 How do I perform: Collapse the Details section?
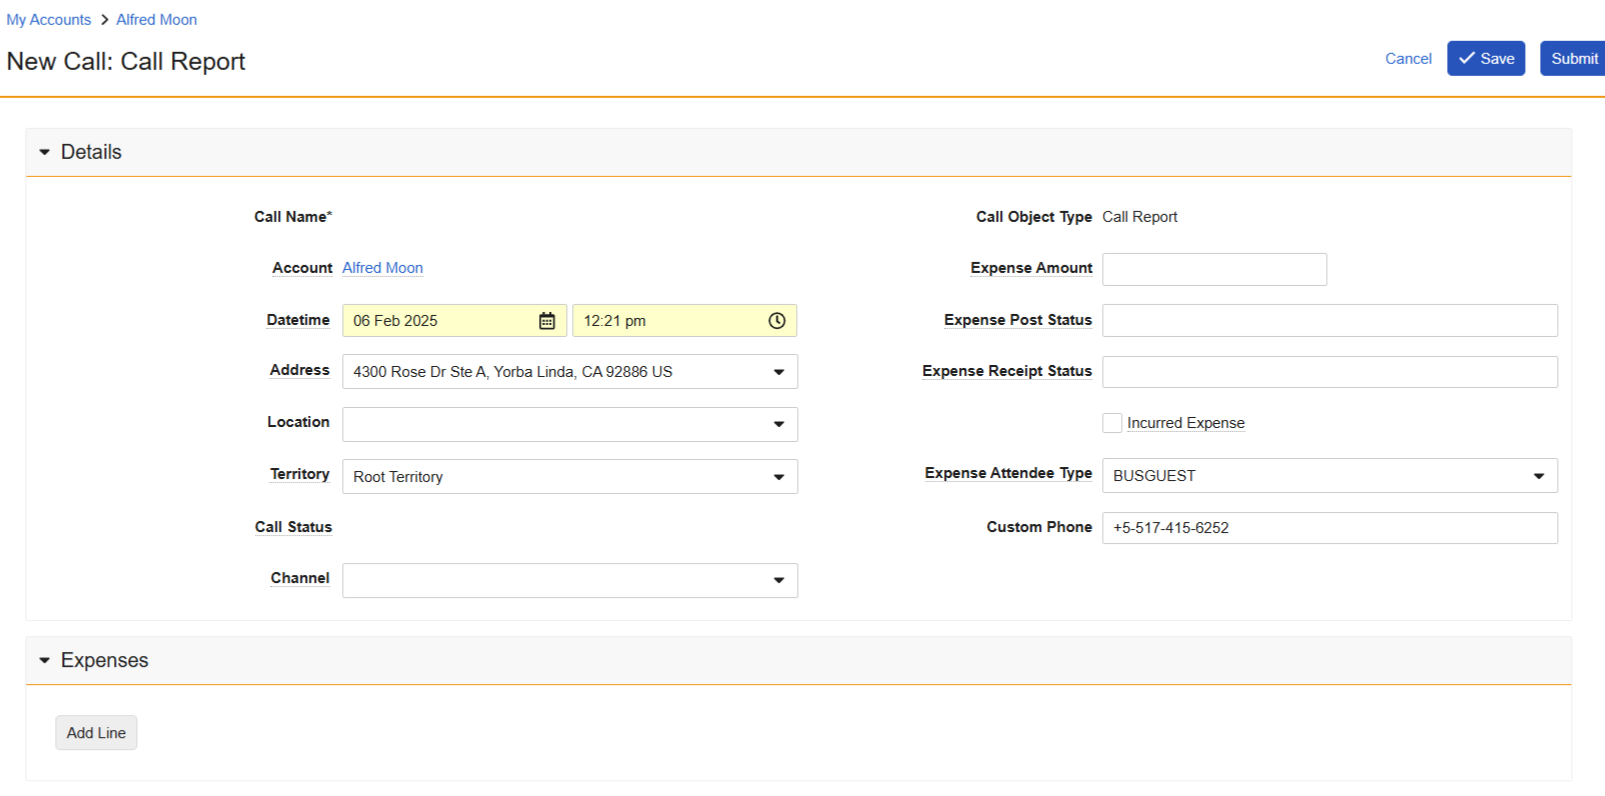[x=45, y=152]
